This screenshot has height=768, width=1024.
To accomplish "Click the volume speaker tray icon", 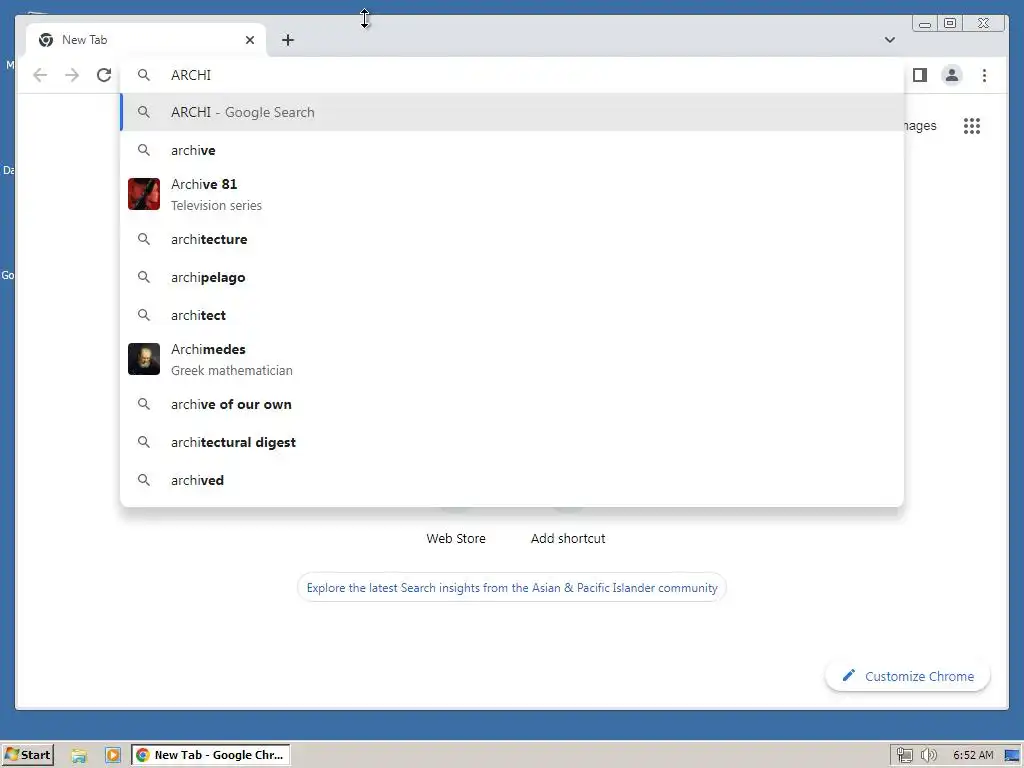I will (929, 756).
